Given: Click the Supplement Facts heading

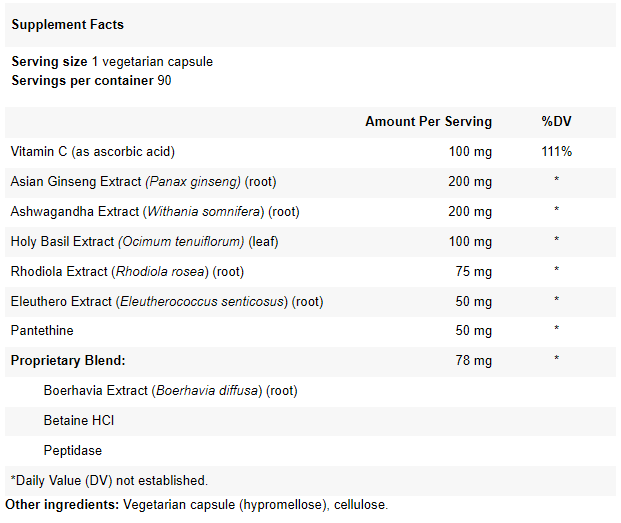Looking at the screenshot, I should click(x=67, y=23).
